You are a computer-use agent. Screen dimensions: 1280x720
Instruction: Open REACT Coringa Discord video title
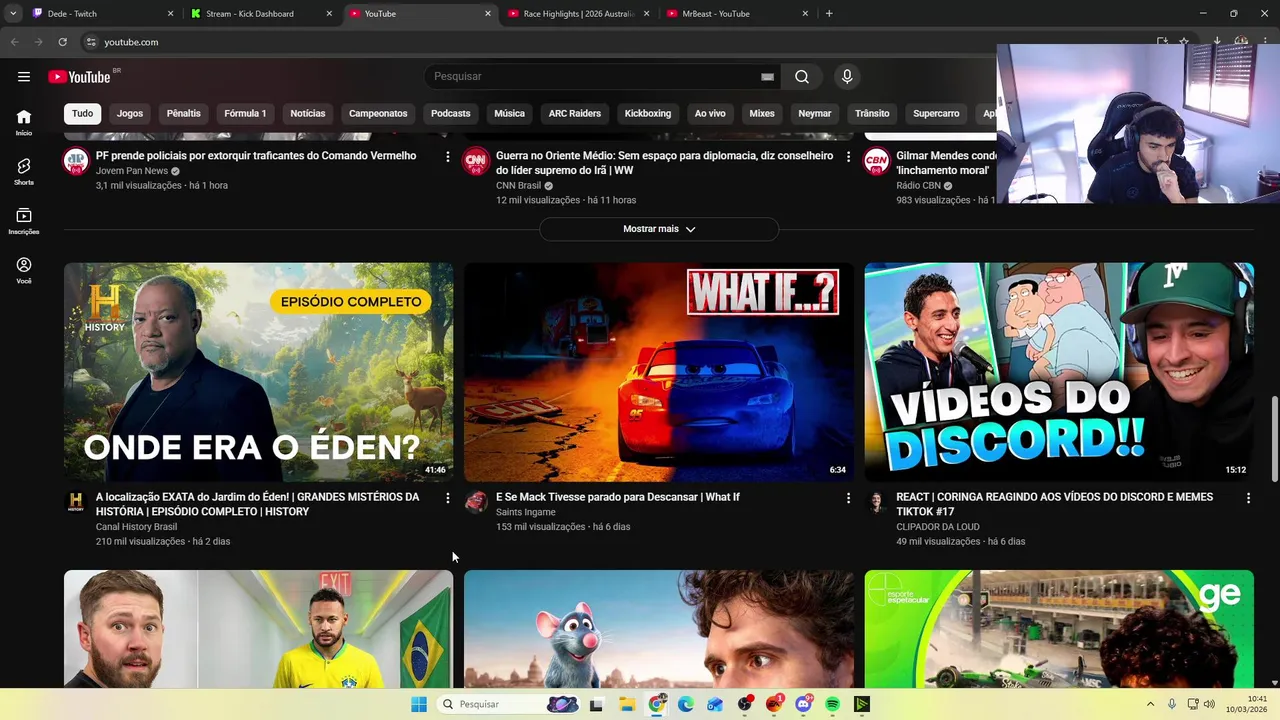coord(1054,505)
